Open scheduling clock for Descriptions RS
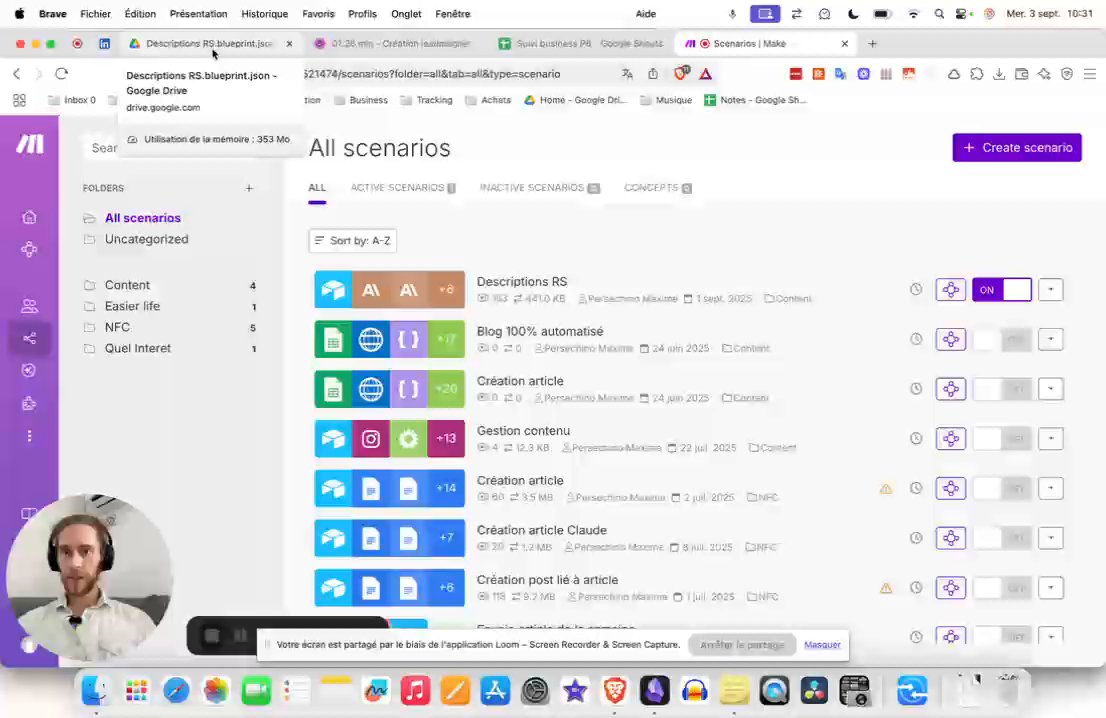The width and height of the screenshot is (1106, 718). tap(916, 289)
